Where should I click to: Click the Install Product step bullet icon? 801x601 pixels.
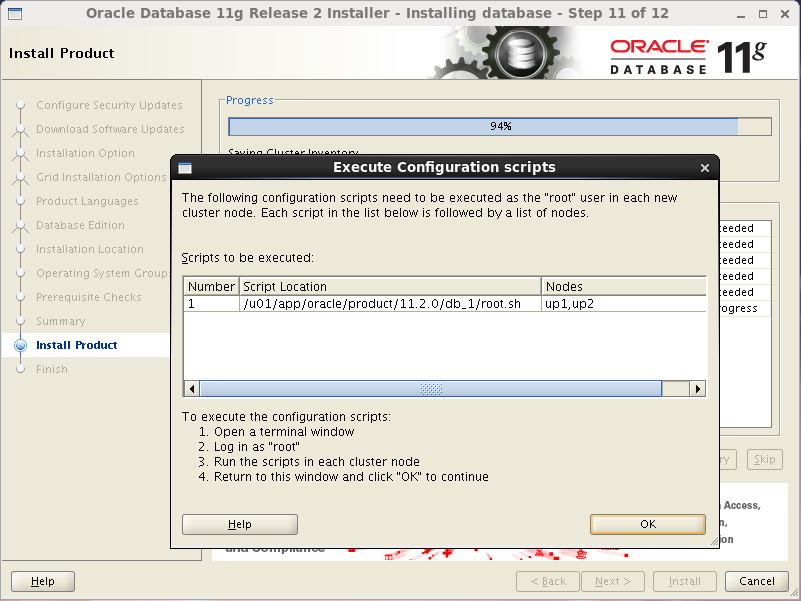(x=20, y=345)
